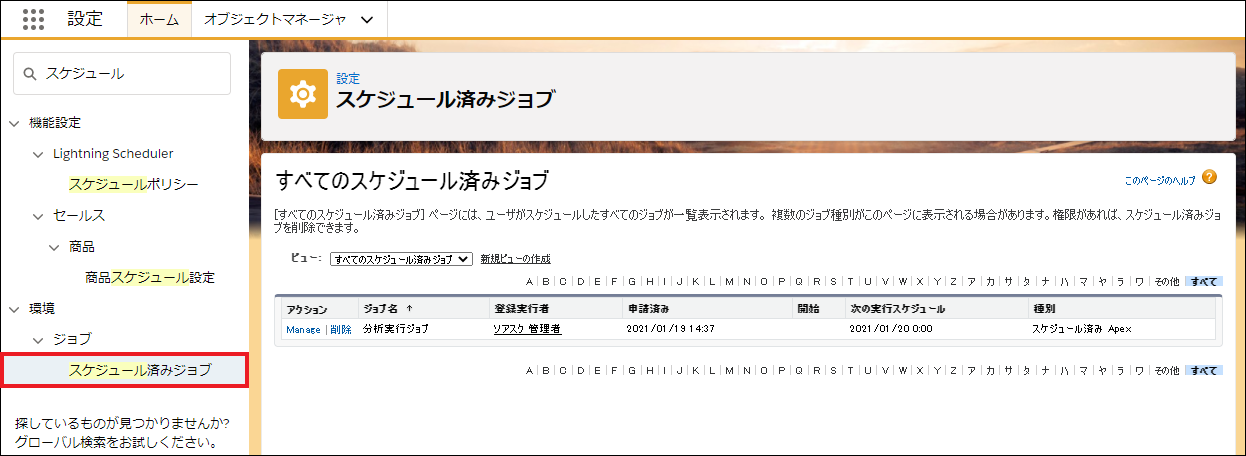Switch to the ホーム tab
Viewport: 1246px width, 456px height.
coord(159,19)
